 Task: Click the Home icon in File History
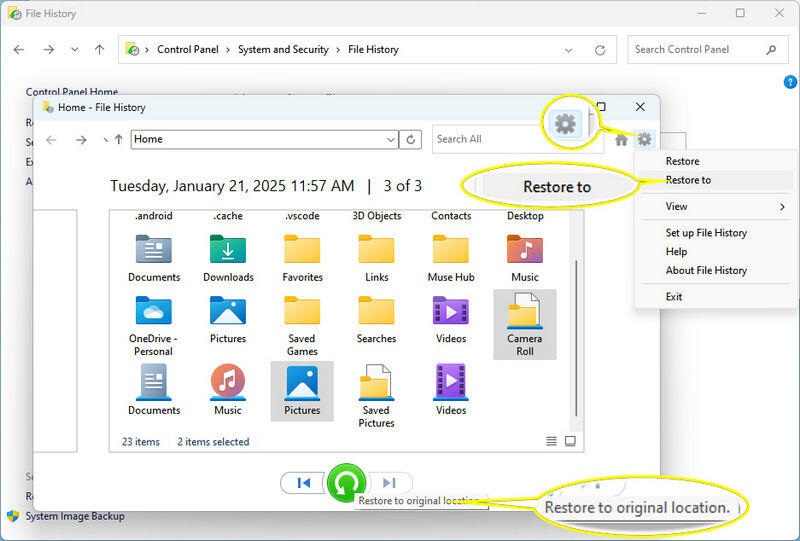coord(622,140)
